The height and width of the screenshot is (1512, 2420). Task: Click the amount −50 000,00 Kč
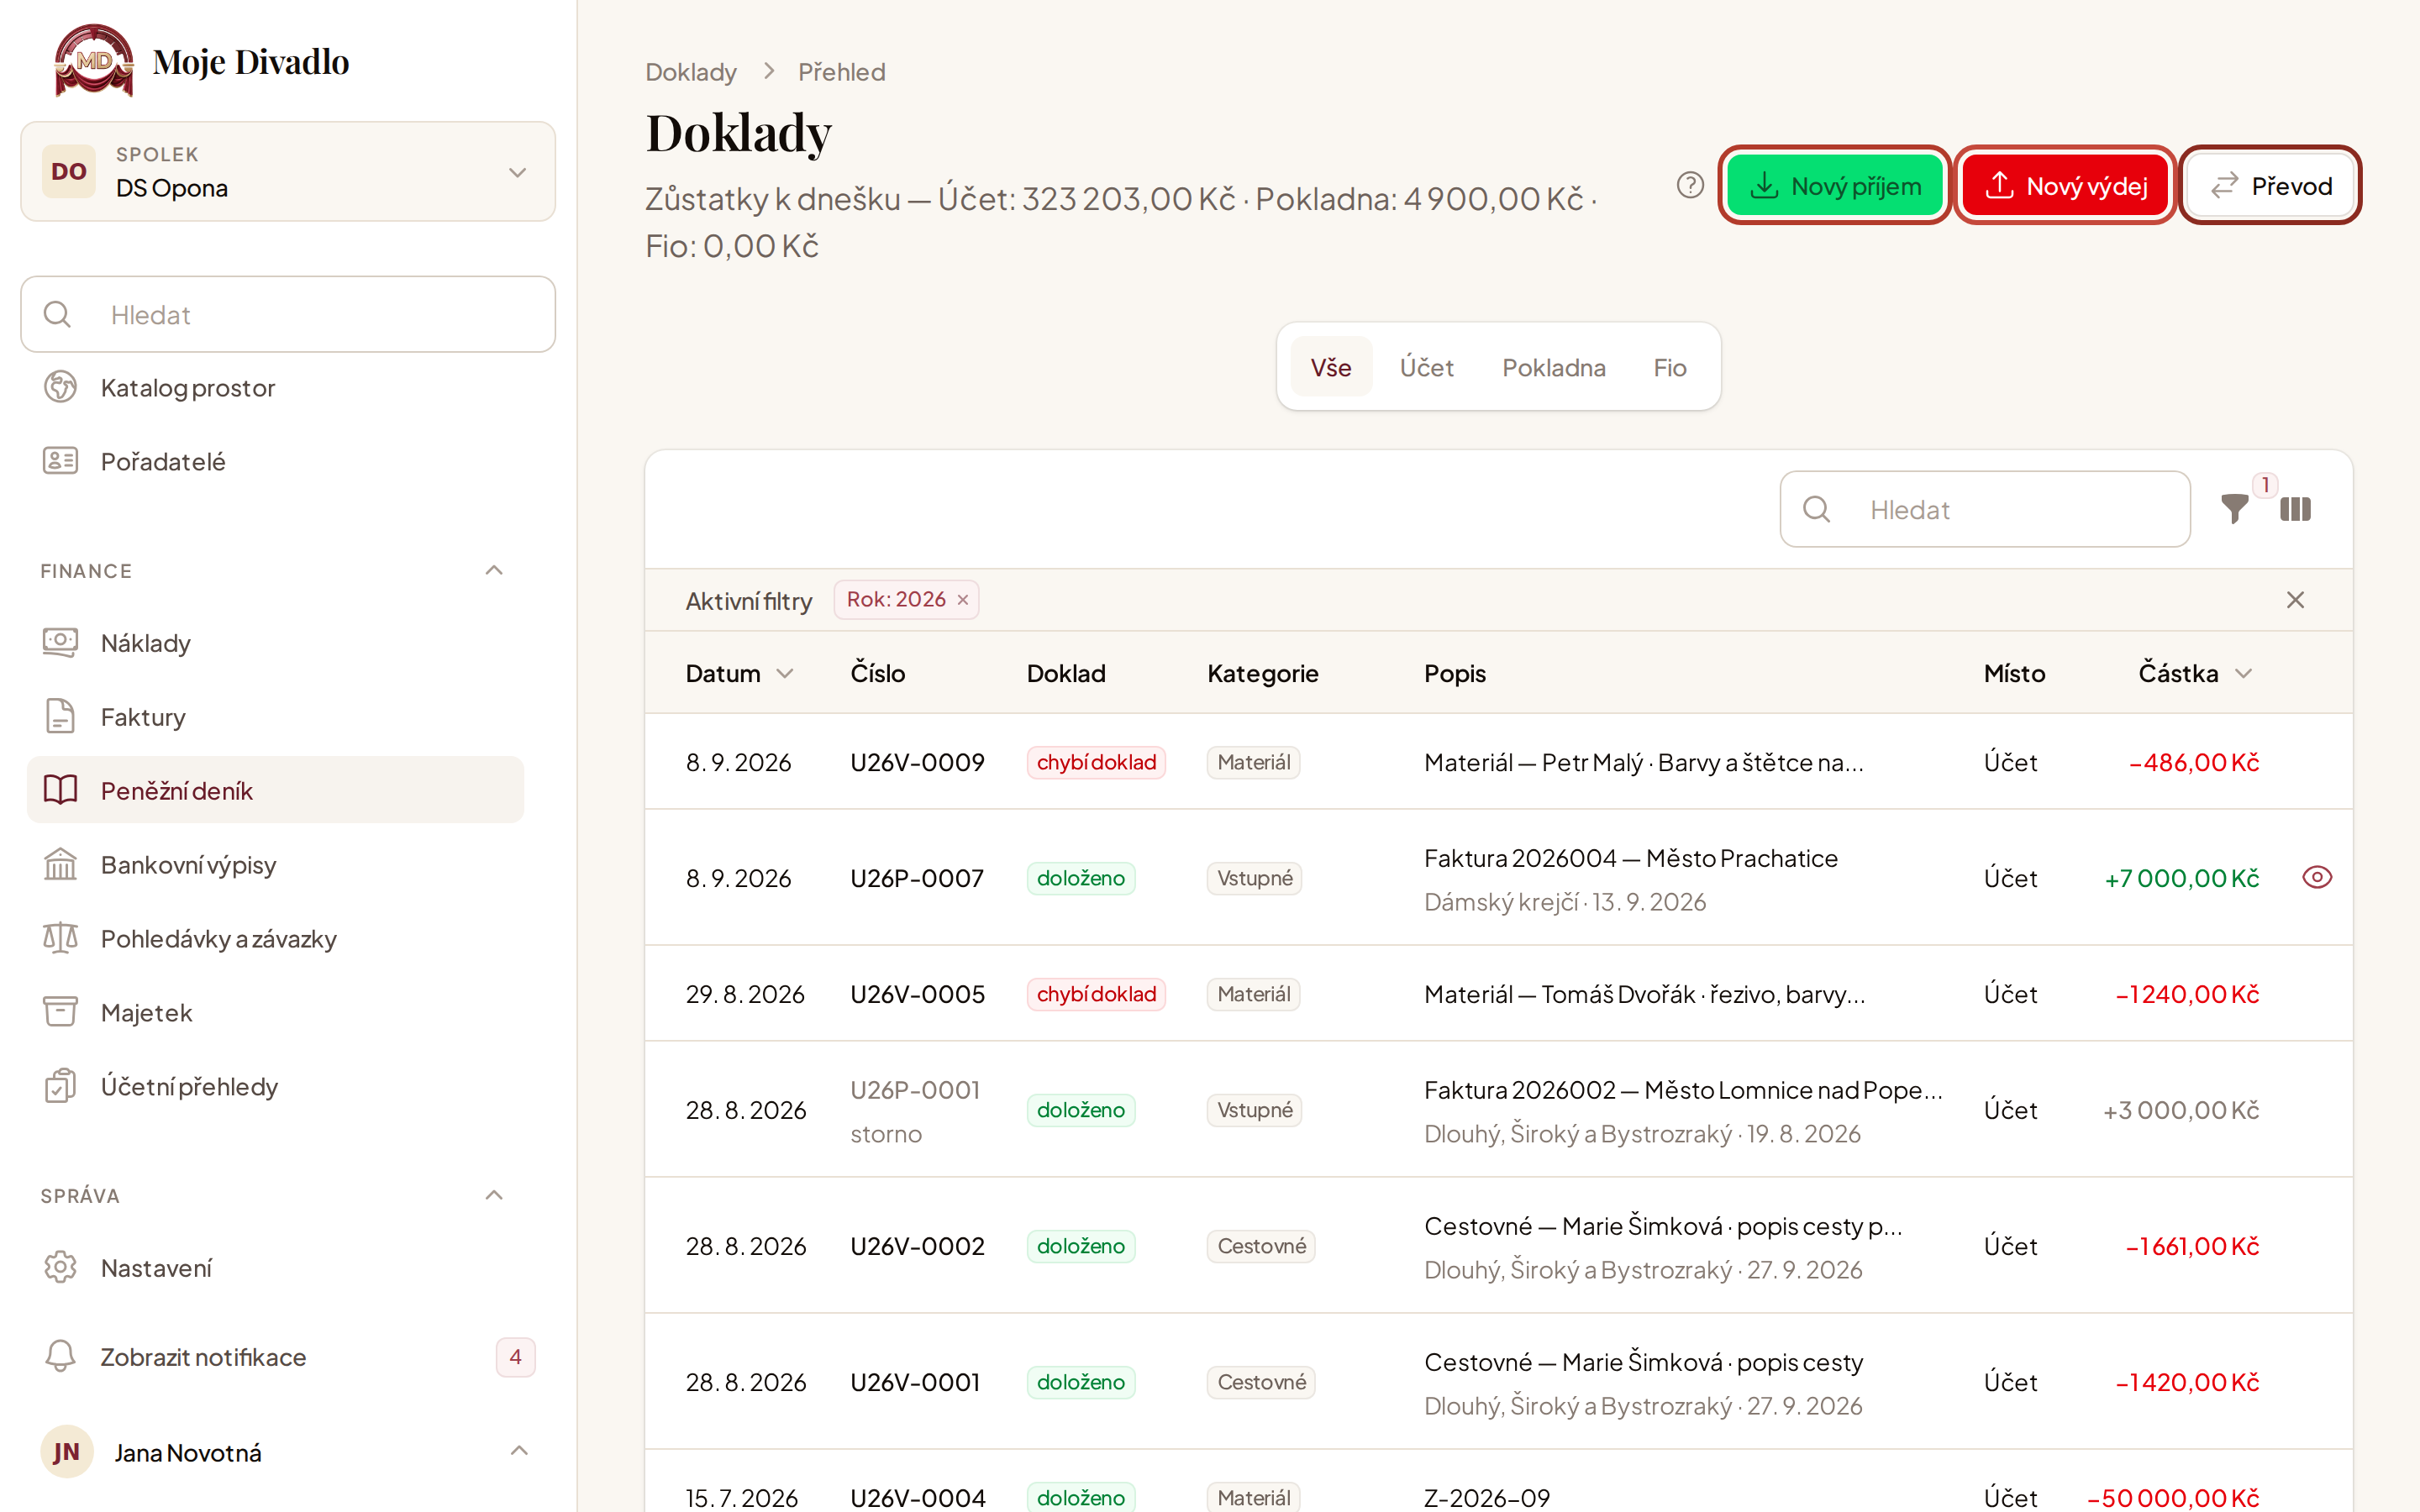[x=2172, y=1497]
